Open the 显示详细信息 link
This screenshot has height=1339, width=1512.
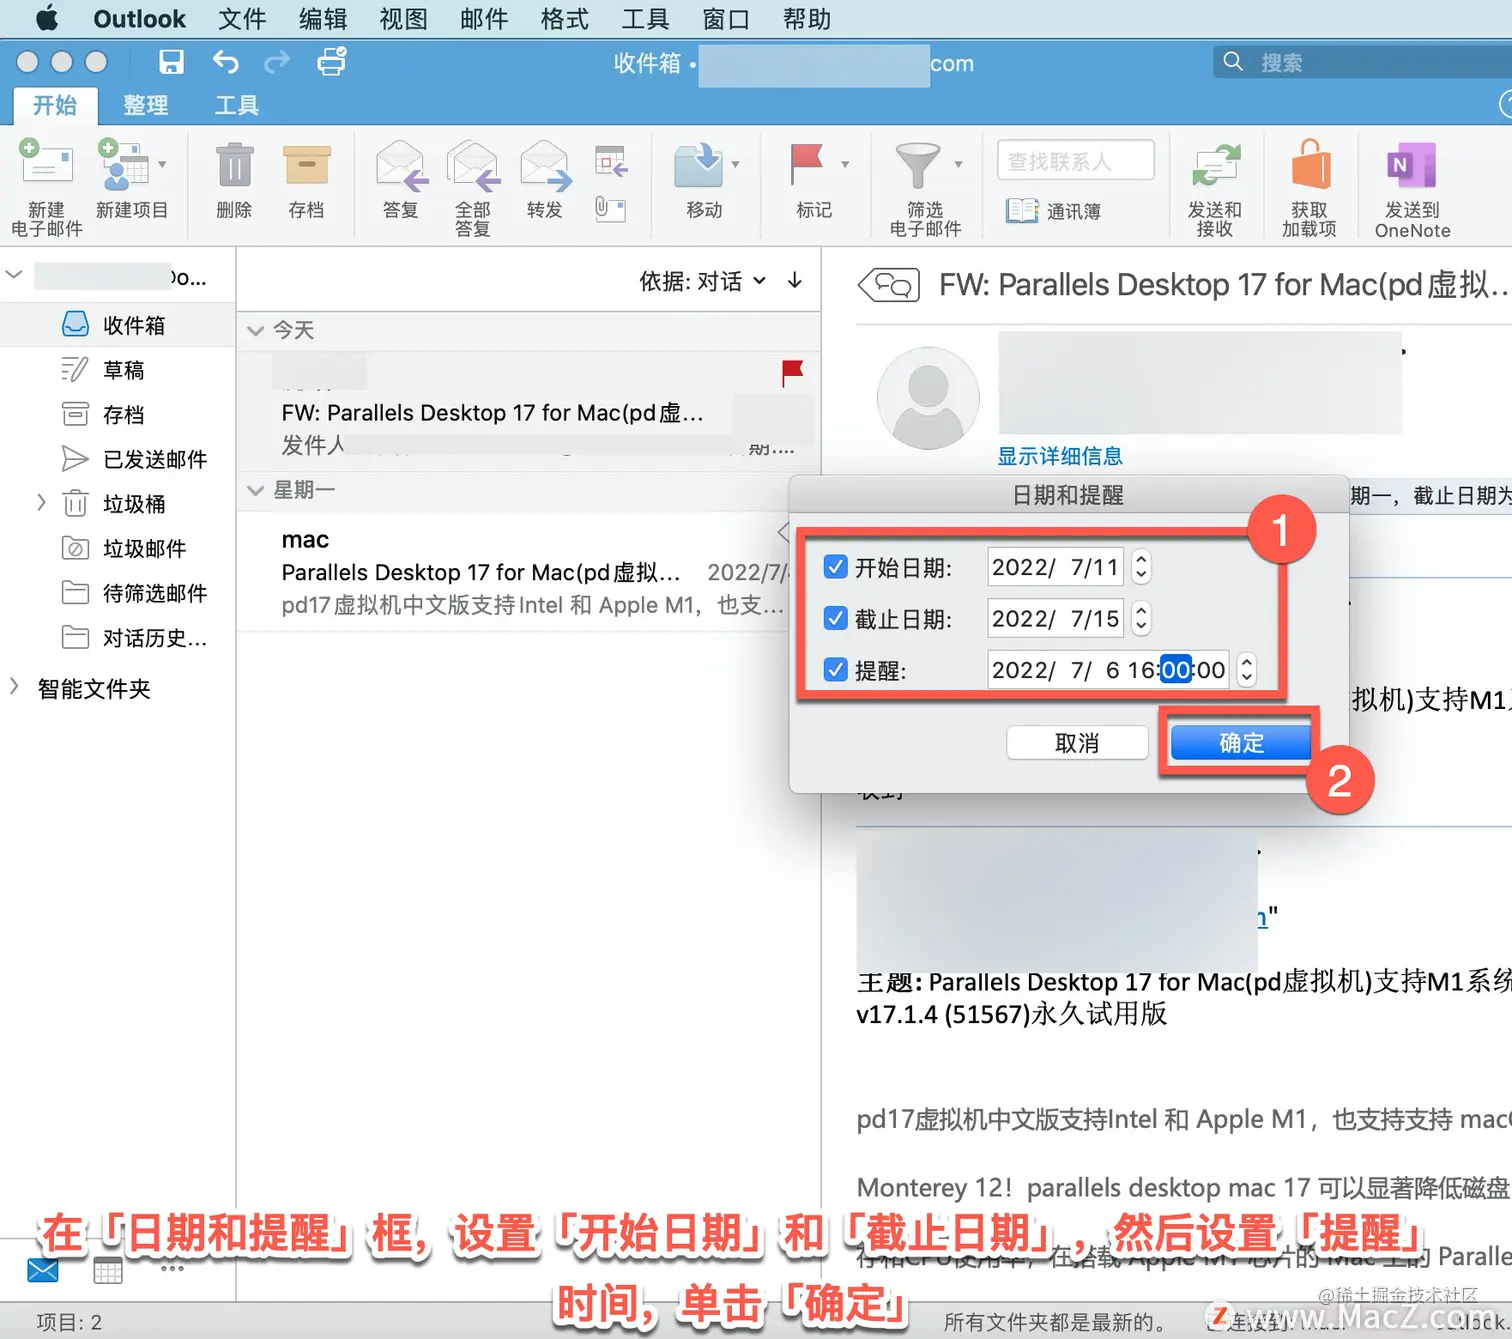1060,456
